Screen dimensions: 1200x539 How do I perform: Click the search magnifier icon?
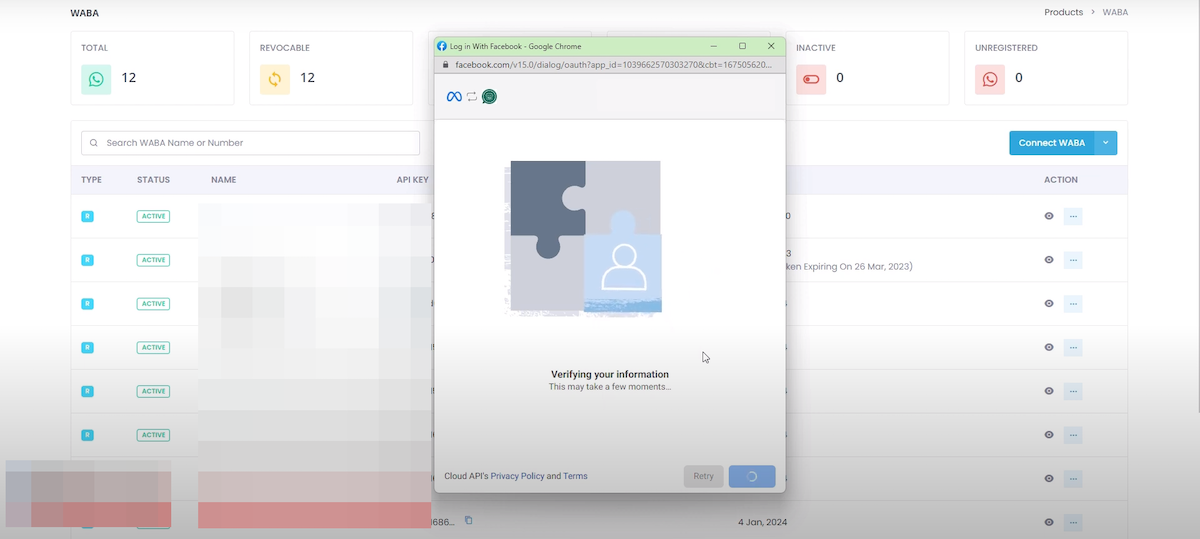[x=94, y=143]
